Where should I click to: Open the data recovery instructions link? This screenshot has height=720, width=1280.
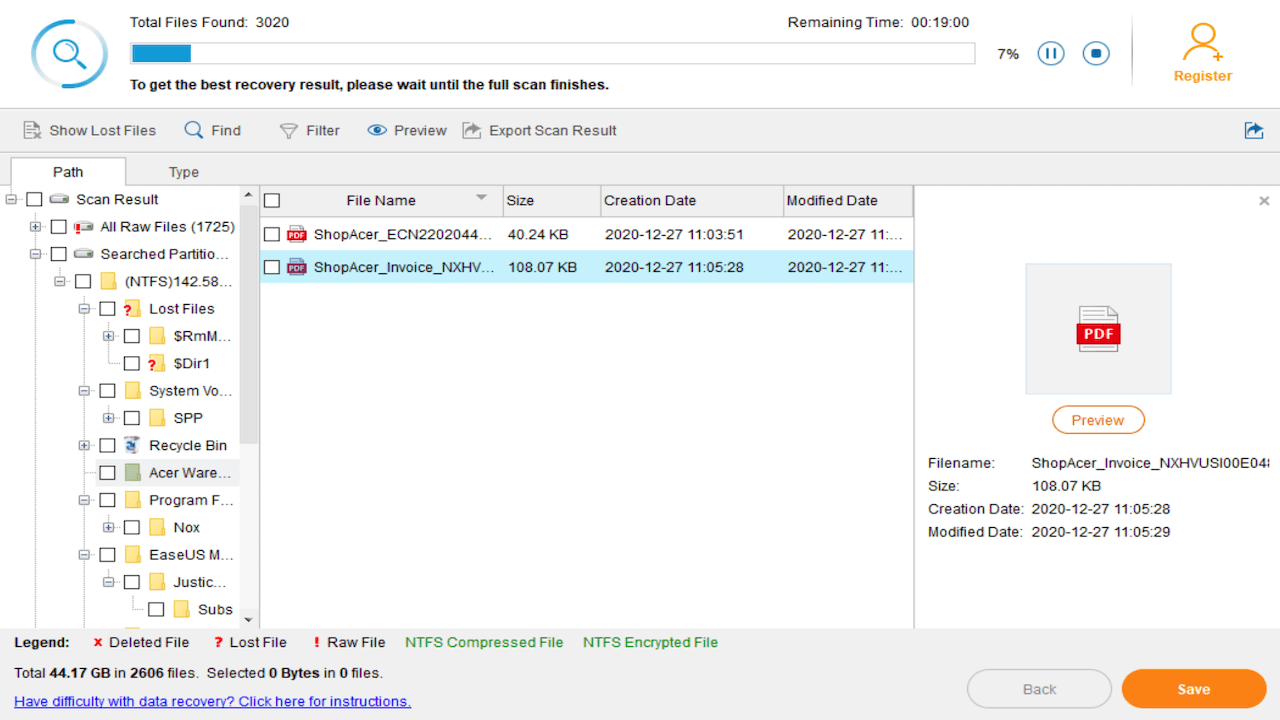[212, 701]
